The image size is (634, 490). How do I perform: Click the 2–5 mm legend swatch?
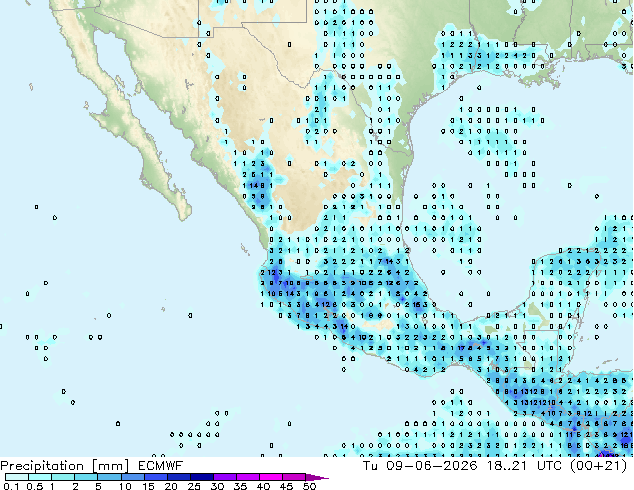86,477
